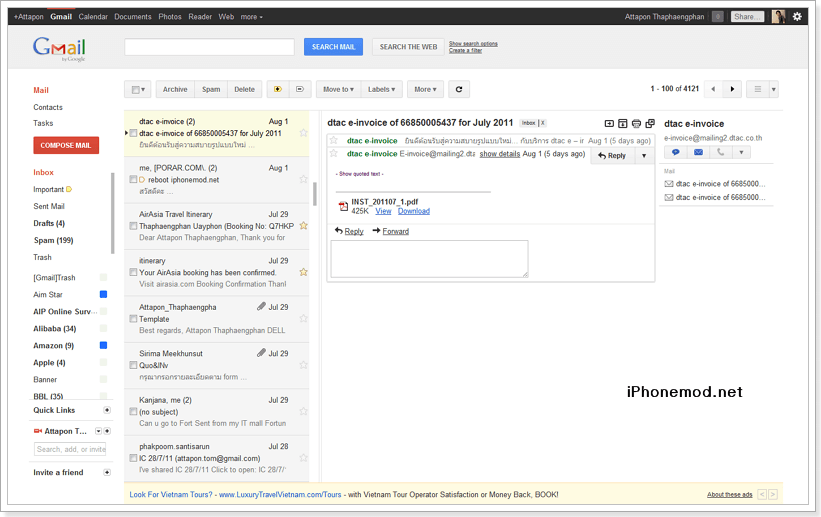Email the dtac e-invoice contact icon
821x517 pixels.
(698, 152)
